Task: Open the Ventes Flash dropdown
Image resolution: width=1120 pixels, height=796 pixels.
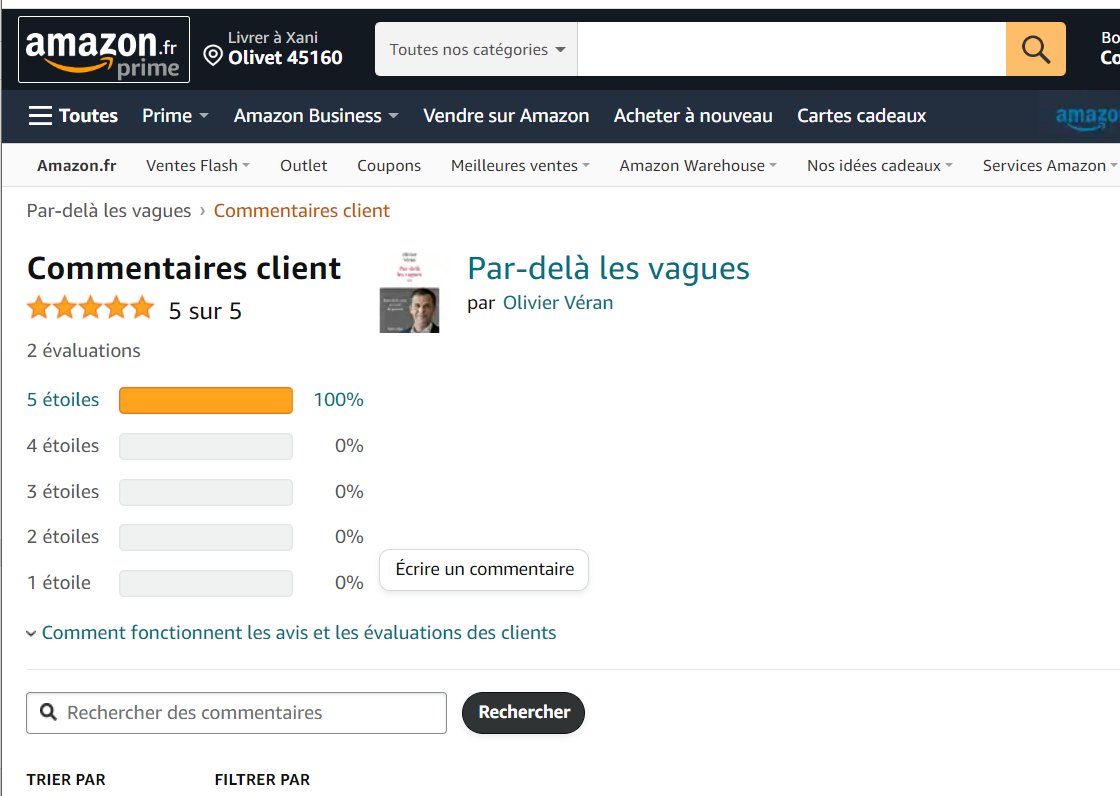Action: click(x=198, y=166)
